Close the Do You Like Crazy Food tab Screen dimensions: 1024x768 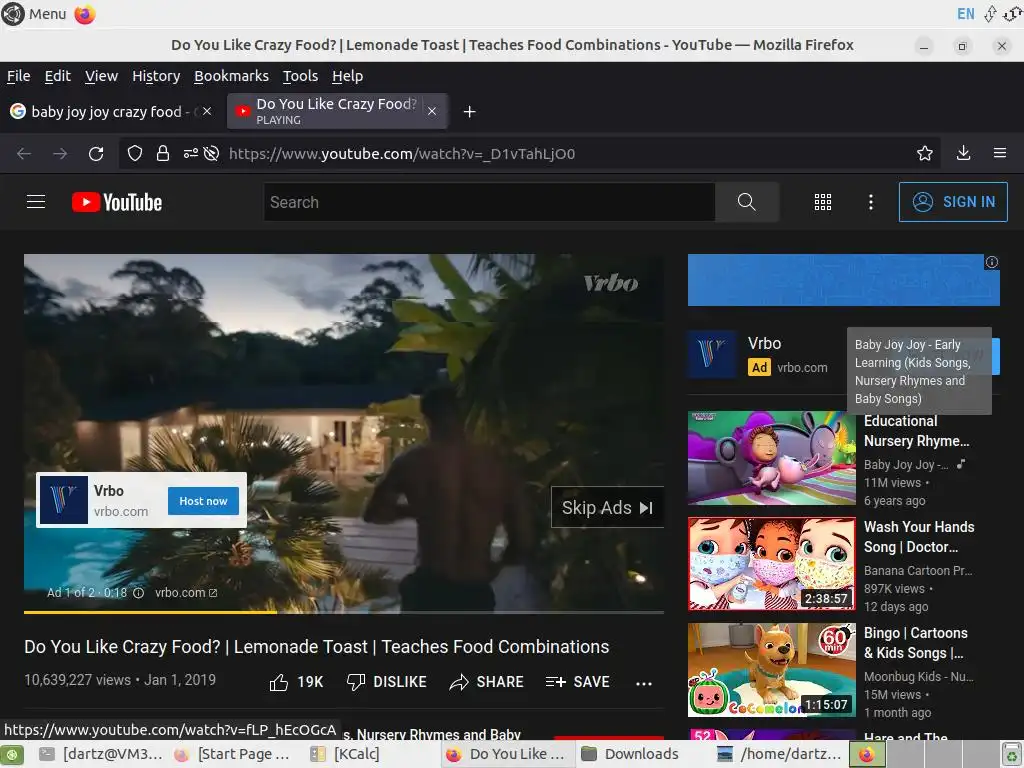(432, 112)
